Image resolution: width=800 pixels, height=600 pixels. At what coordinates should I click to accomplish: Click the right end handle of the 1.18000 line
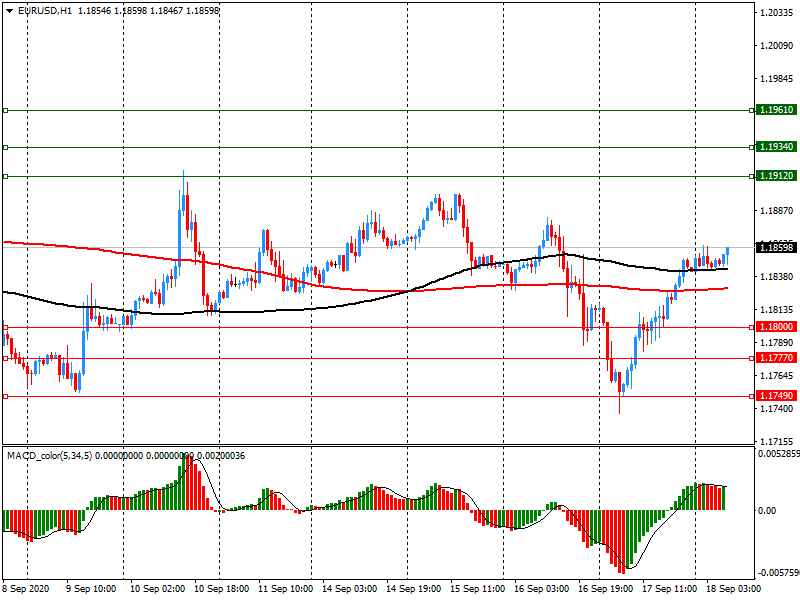click(752, 328)
